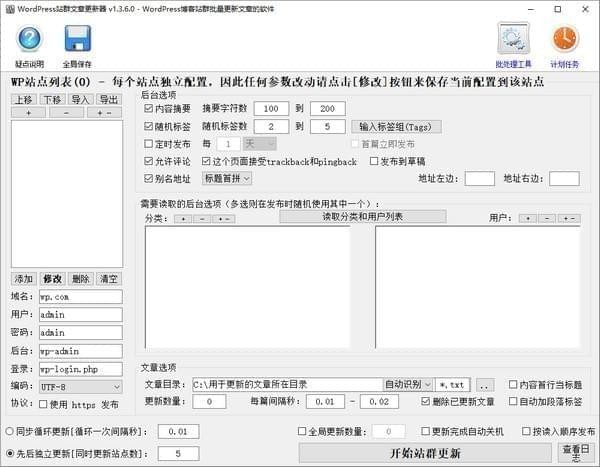This screenshot has height=467, width=600.
Task: Click the 清空 clear list button
Action: pos(109,279)
